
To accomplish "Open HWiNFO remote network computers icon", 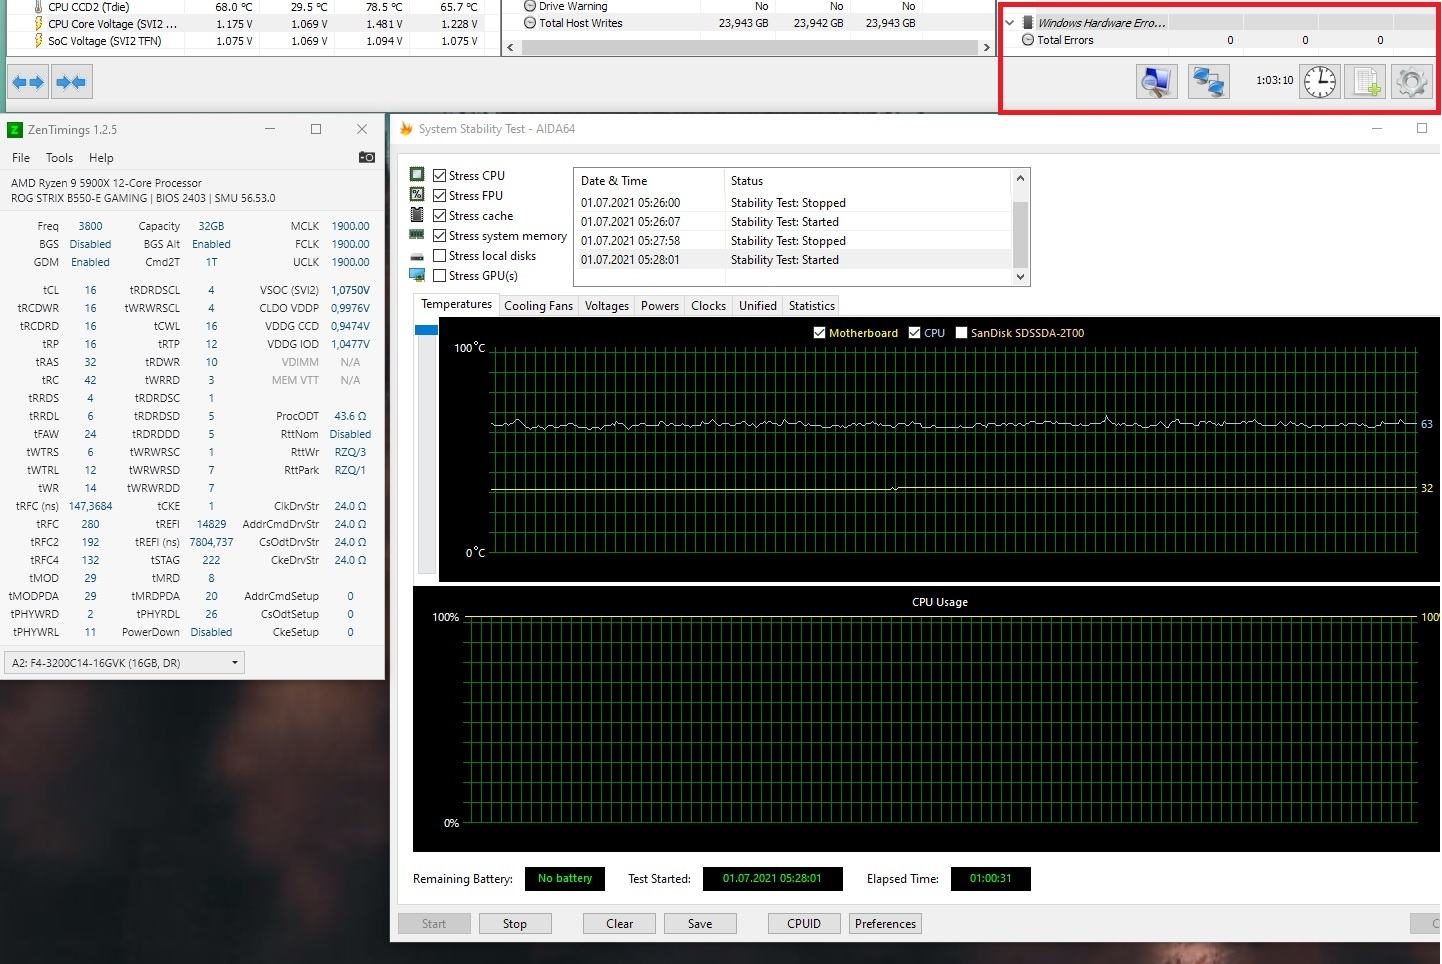I will pos(1208,81).
